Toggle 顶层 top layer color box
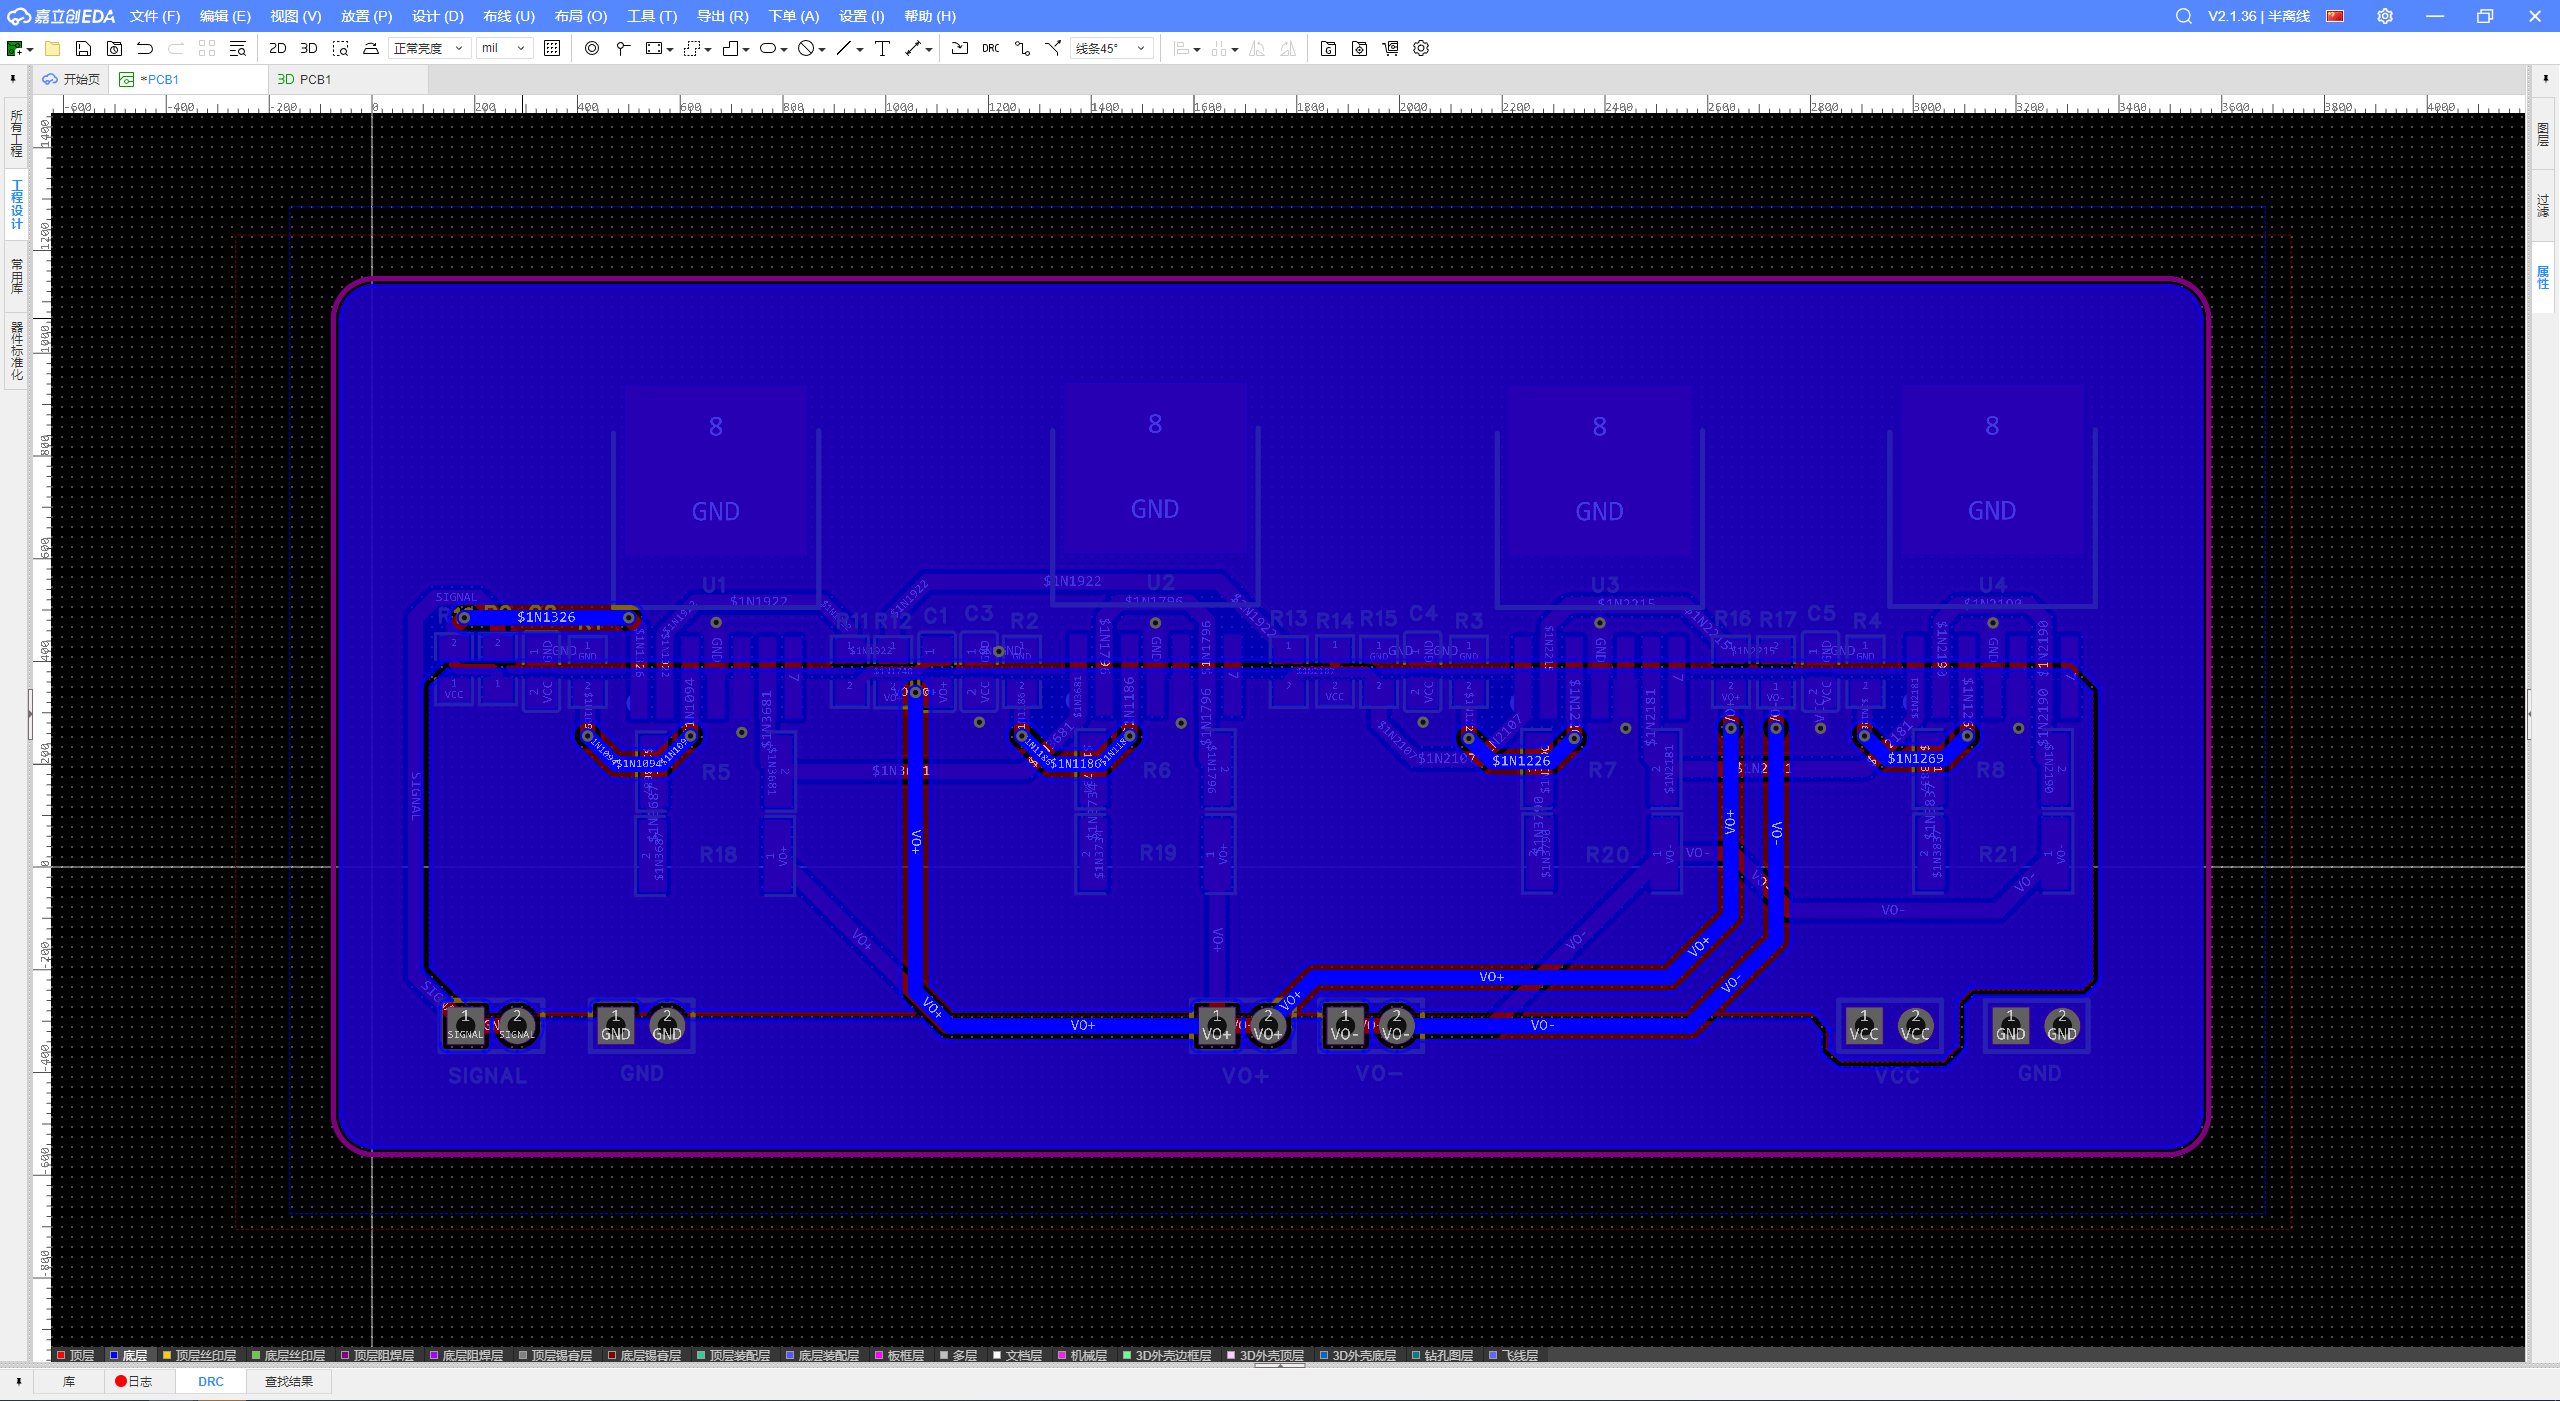The height and width of the screenshot is (1401, 2560). coord(61,1355)
